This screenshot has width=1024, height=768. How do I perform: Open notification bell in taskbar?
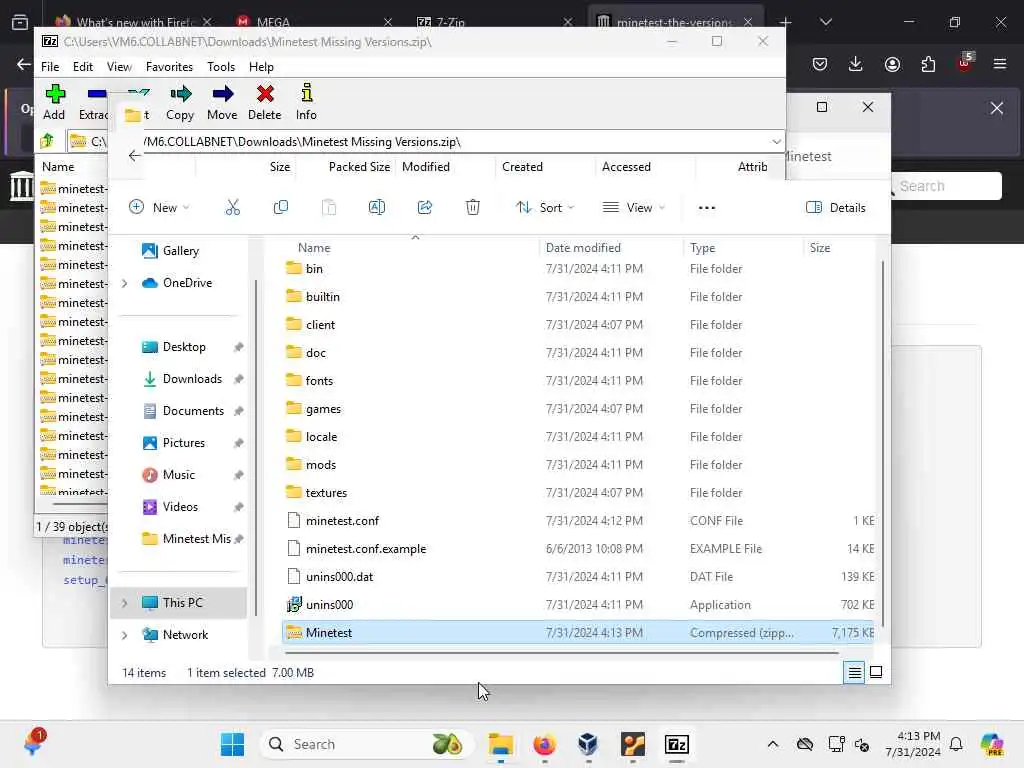[x=956, y=744]
